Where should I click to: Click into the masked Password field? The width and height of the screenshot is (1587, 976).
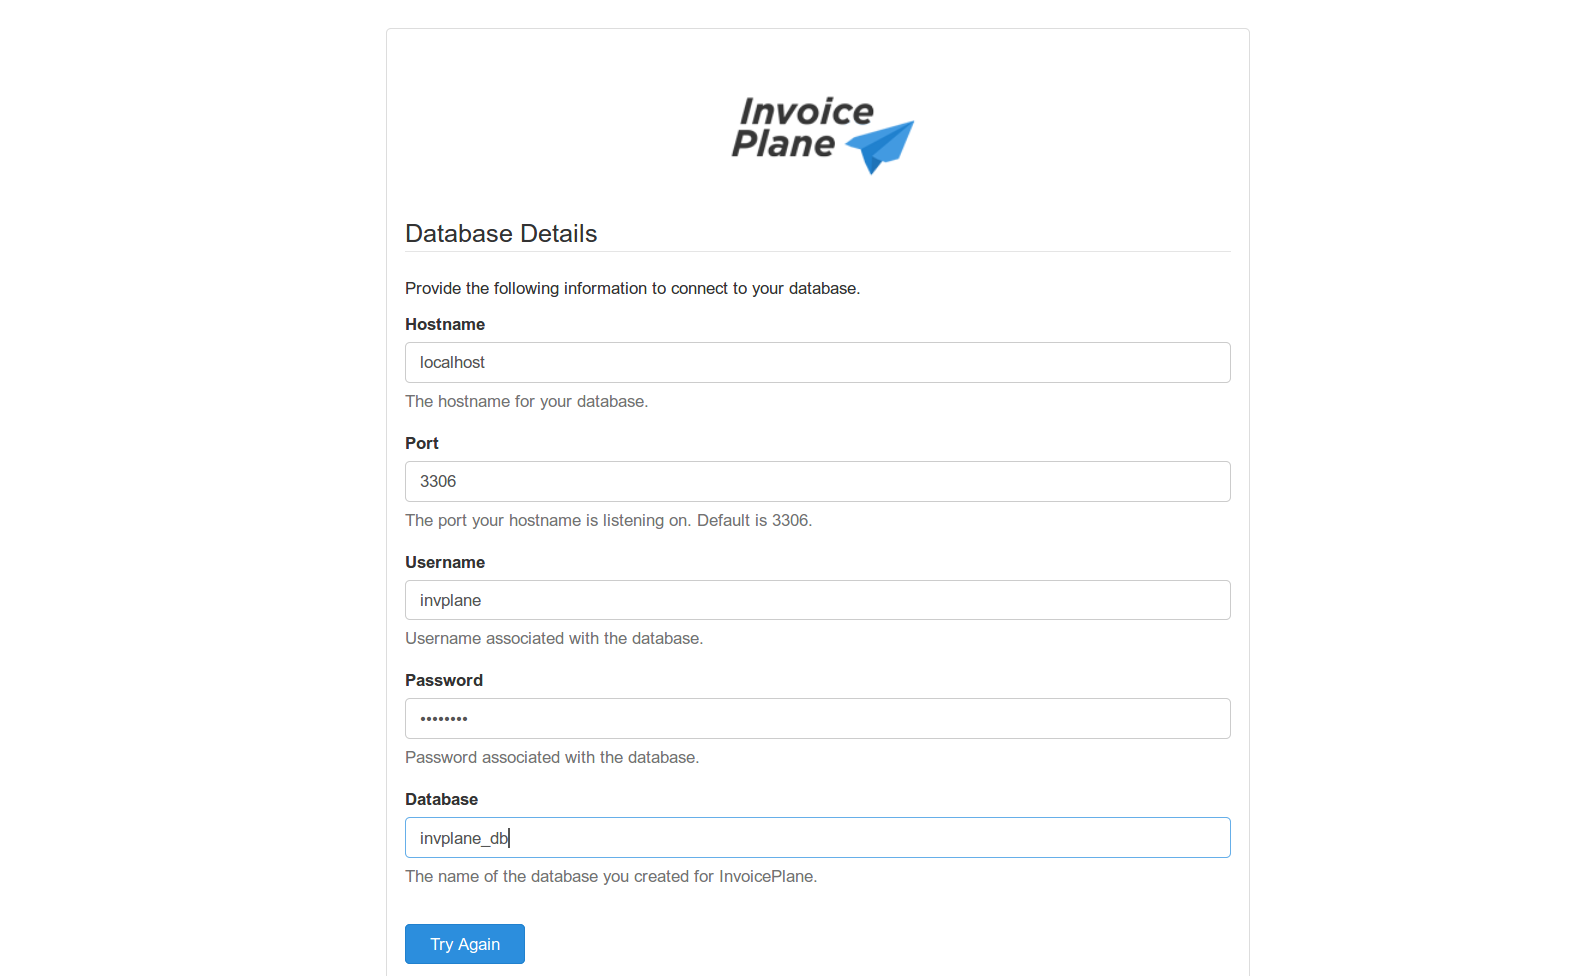817,719
